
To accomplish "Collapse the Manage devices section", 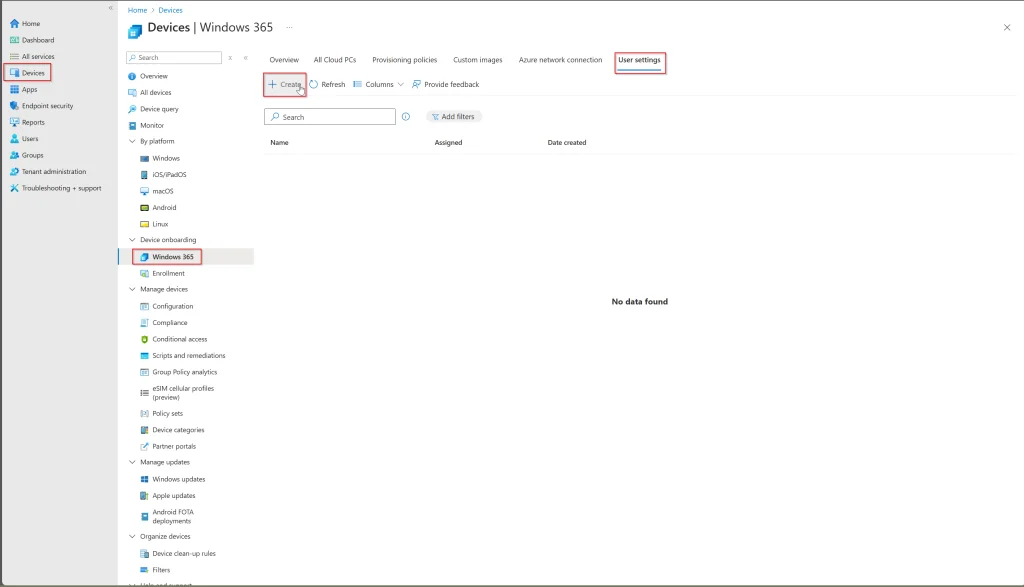I will (x=132, y=289).
